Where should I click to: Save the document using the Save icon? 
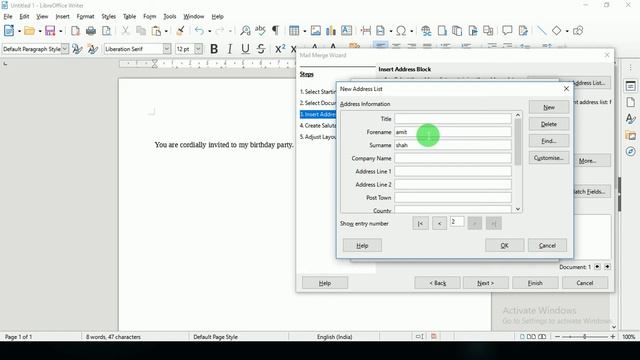(50, 31)
